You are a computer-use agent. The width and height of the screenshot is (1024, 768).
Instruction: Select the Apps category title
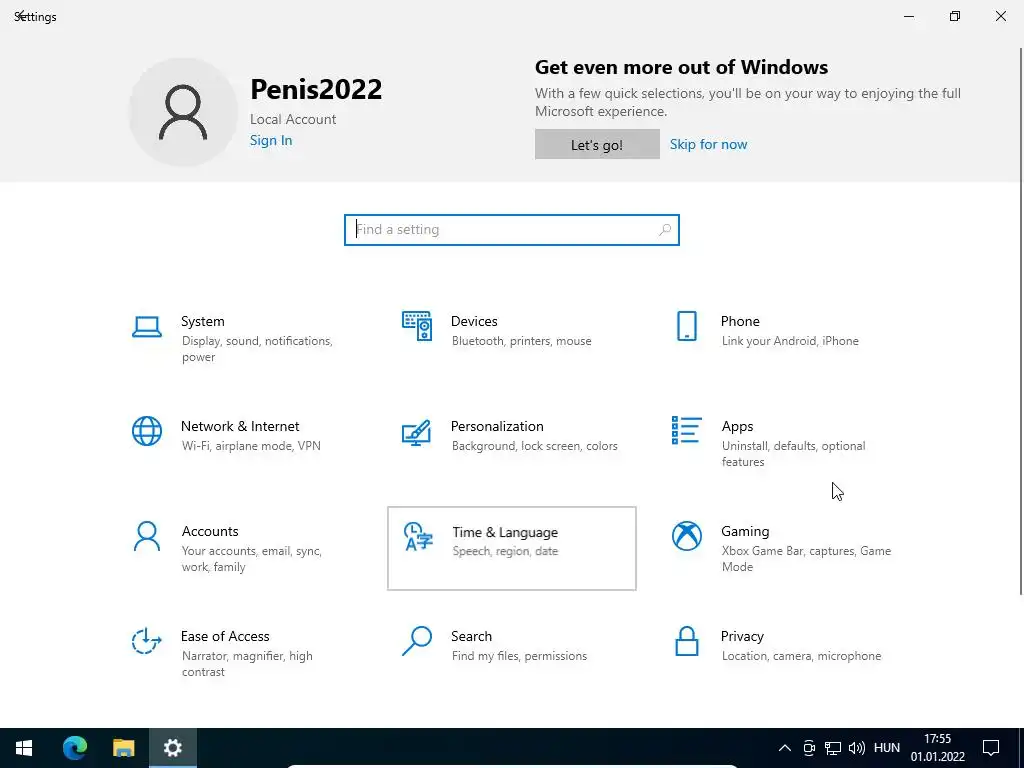pos(737,426)
